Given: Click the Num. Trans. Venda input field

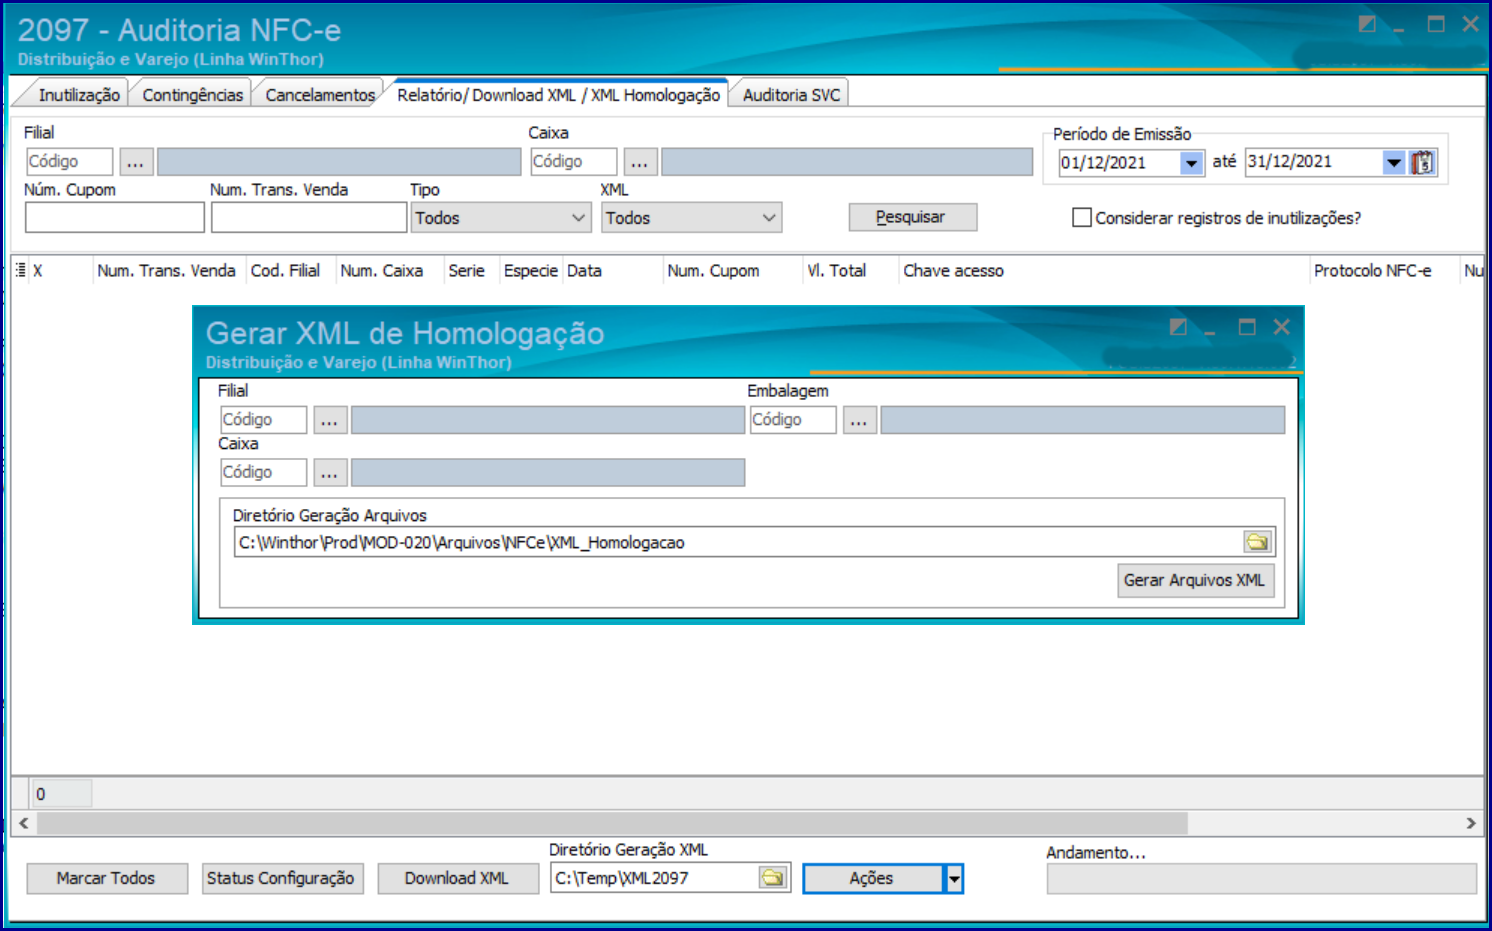Looking at the screenshot, I should coord(309,218).
